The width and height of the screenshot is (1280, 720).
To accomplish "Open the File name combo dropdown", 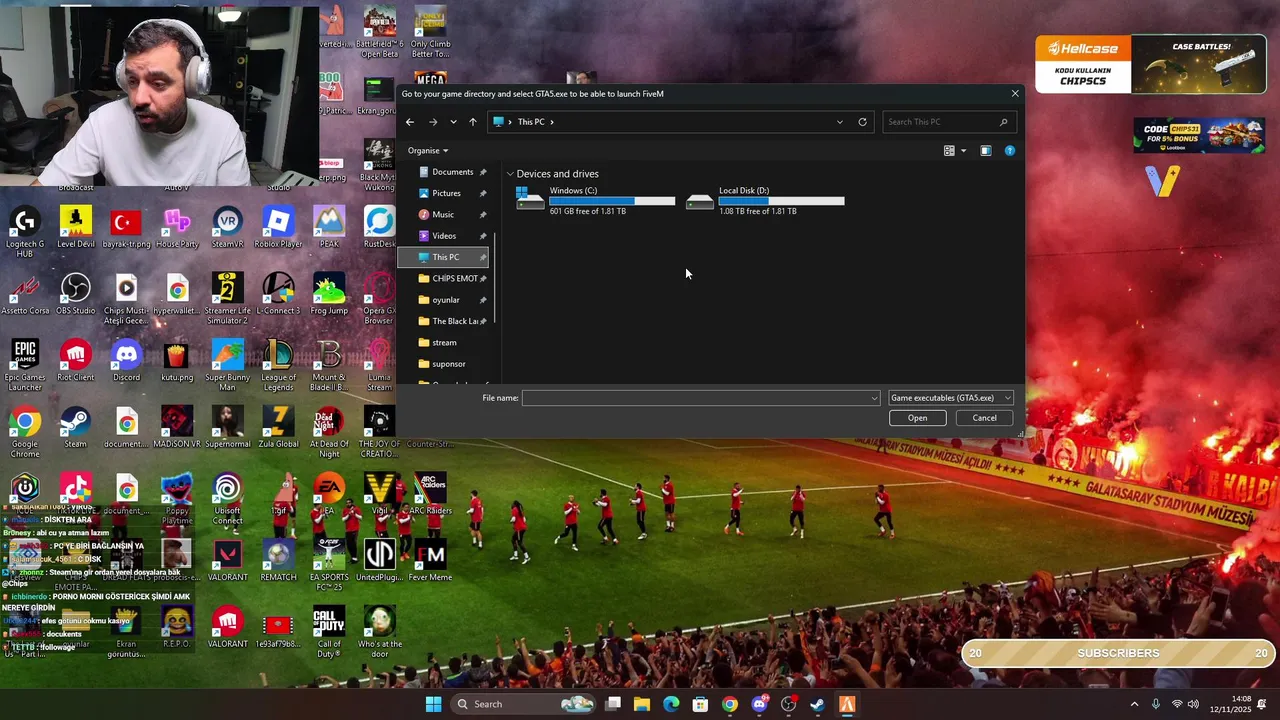I will [874, 398].
